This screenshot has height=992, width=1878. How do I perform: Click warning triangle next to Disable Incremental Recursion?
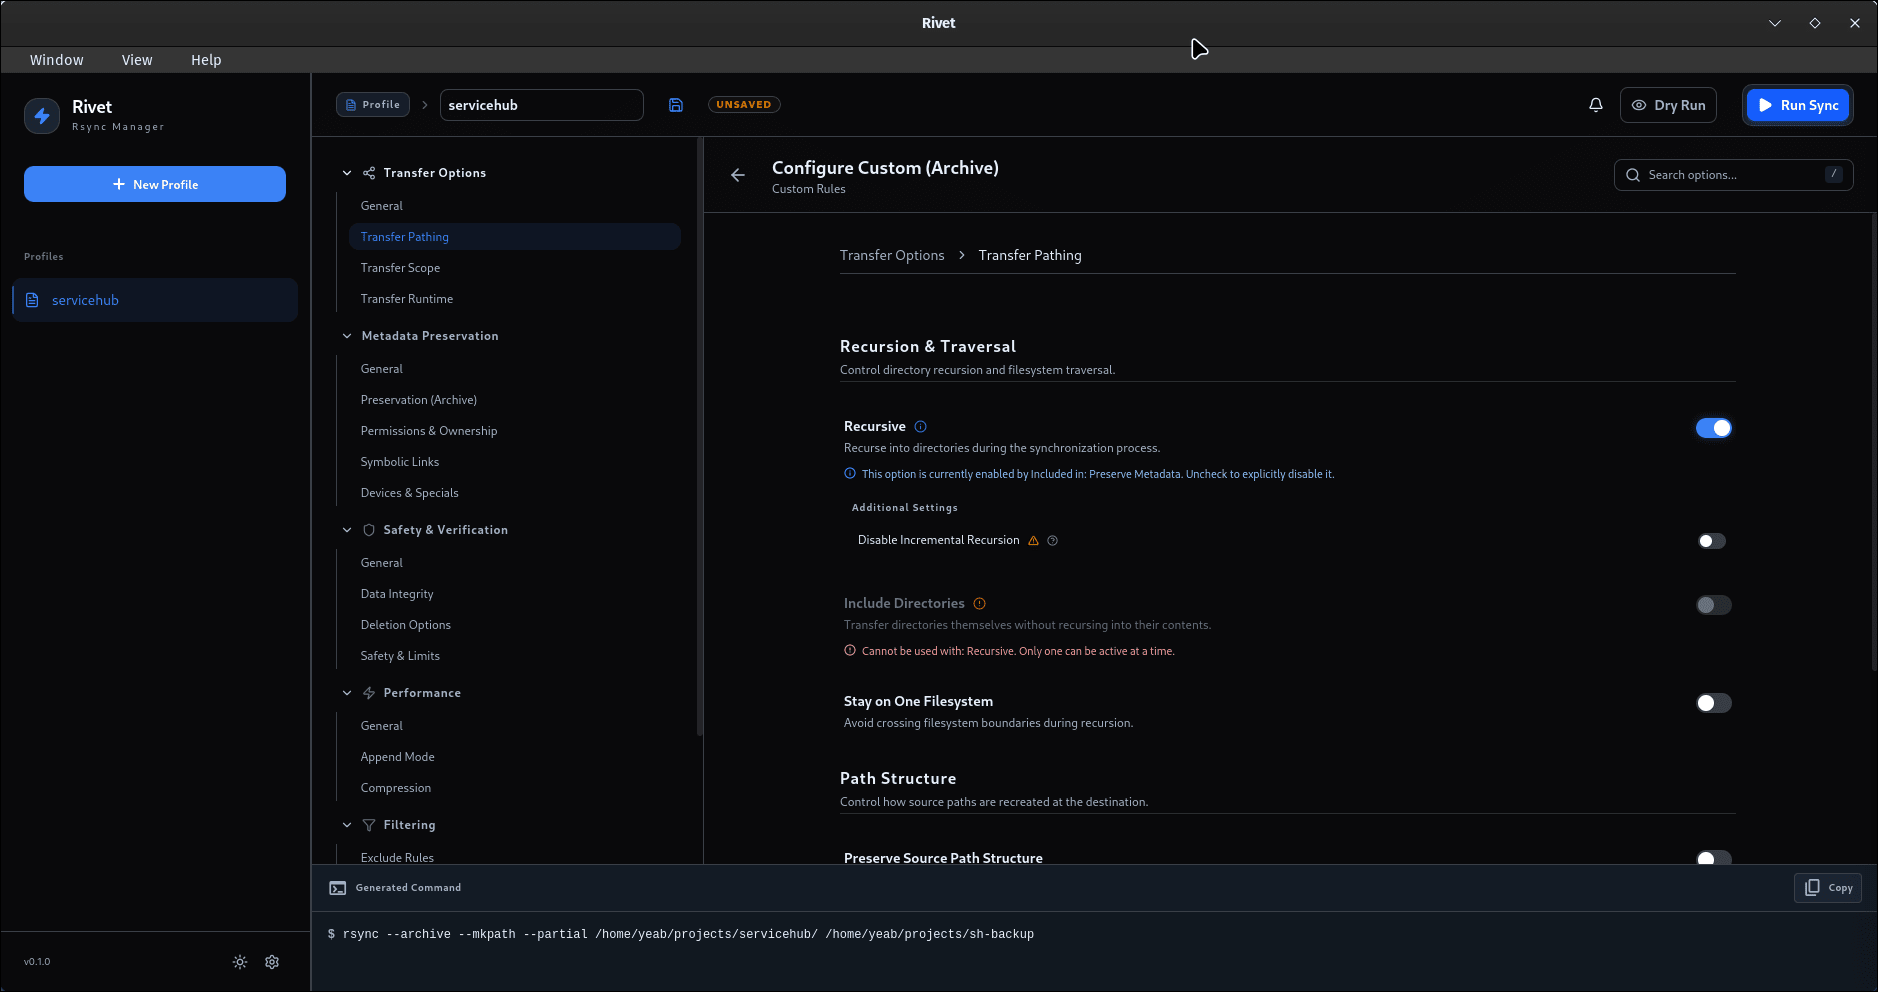pos(1034,541)
